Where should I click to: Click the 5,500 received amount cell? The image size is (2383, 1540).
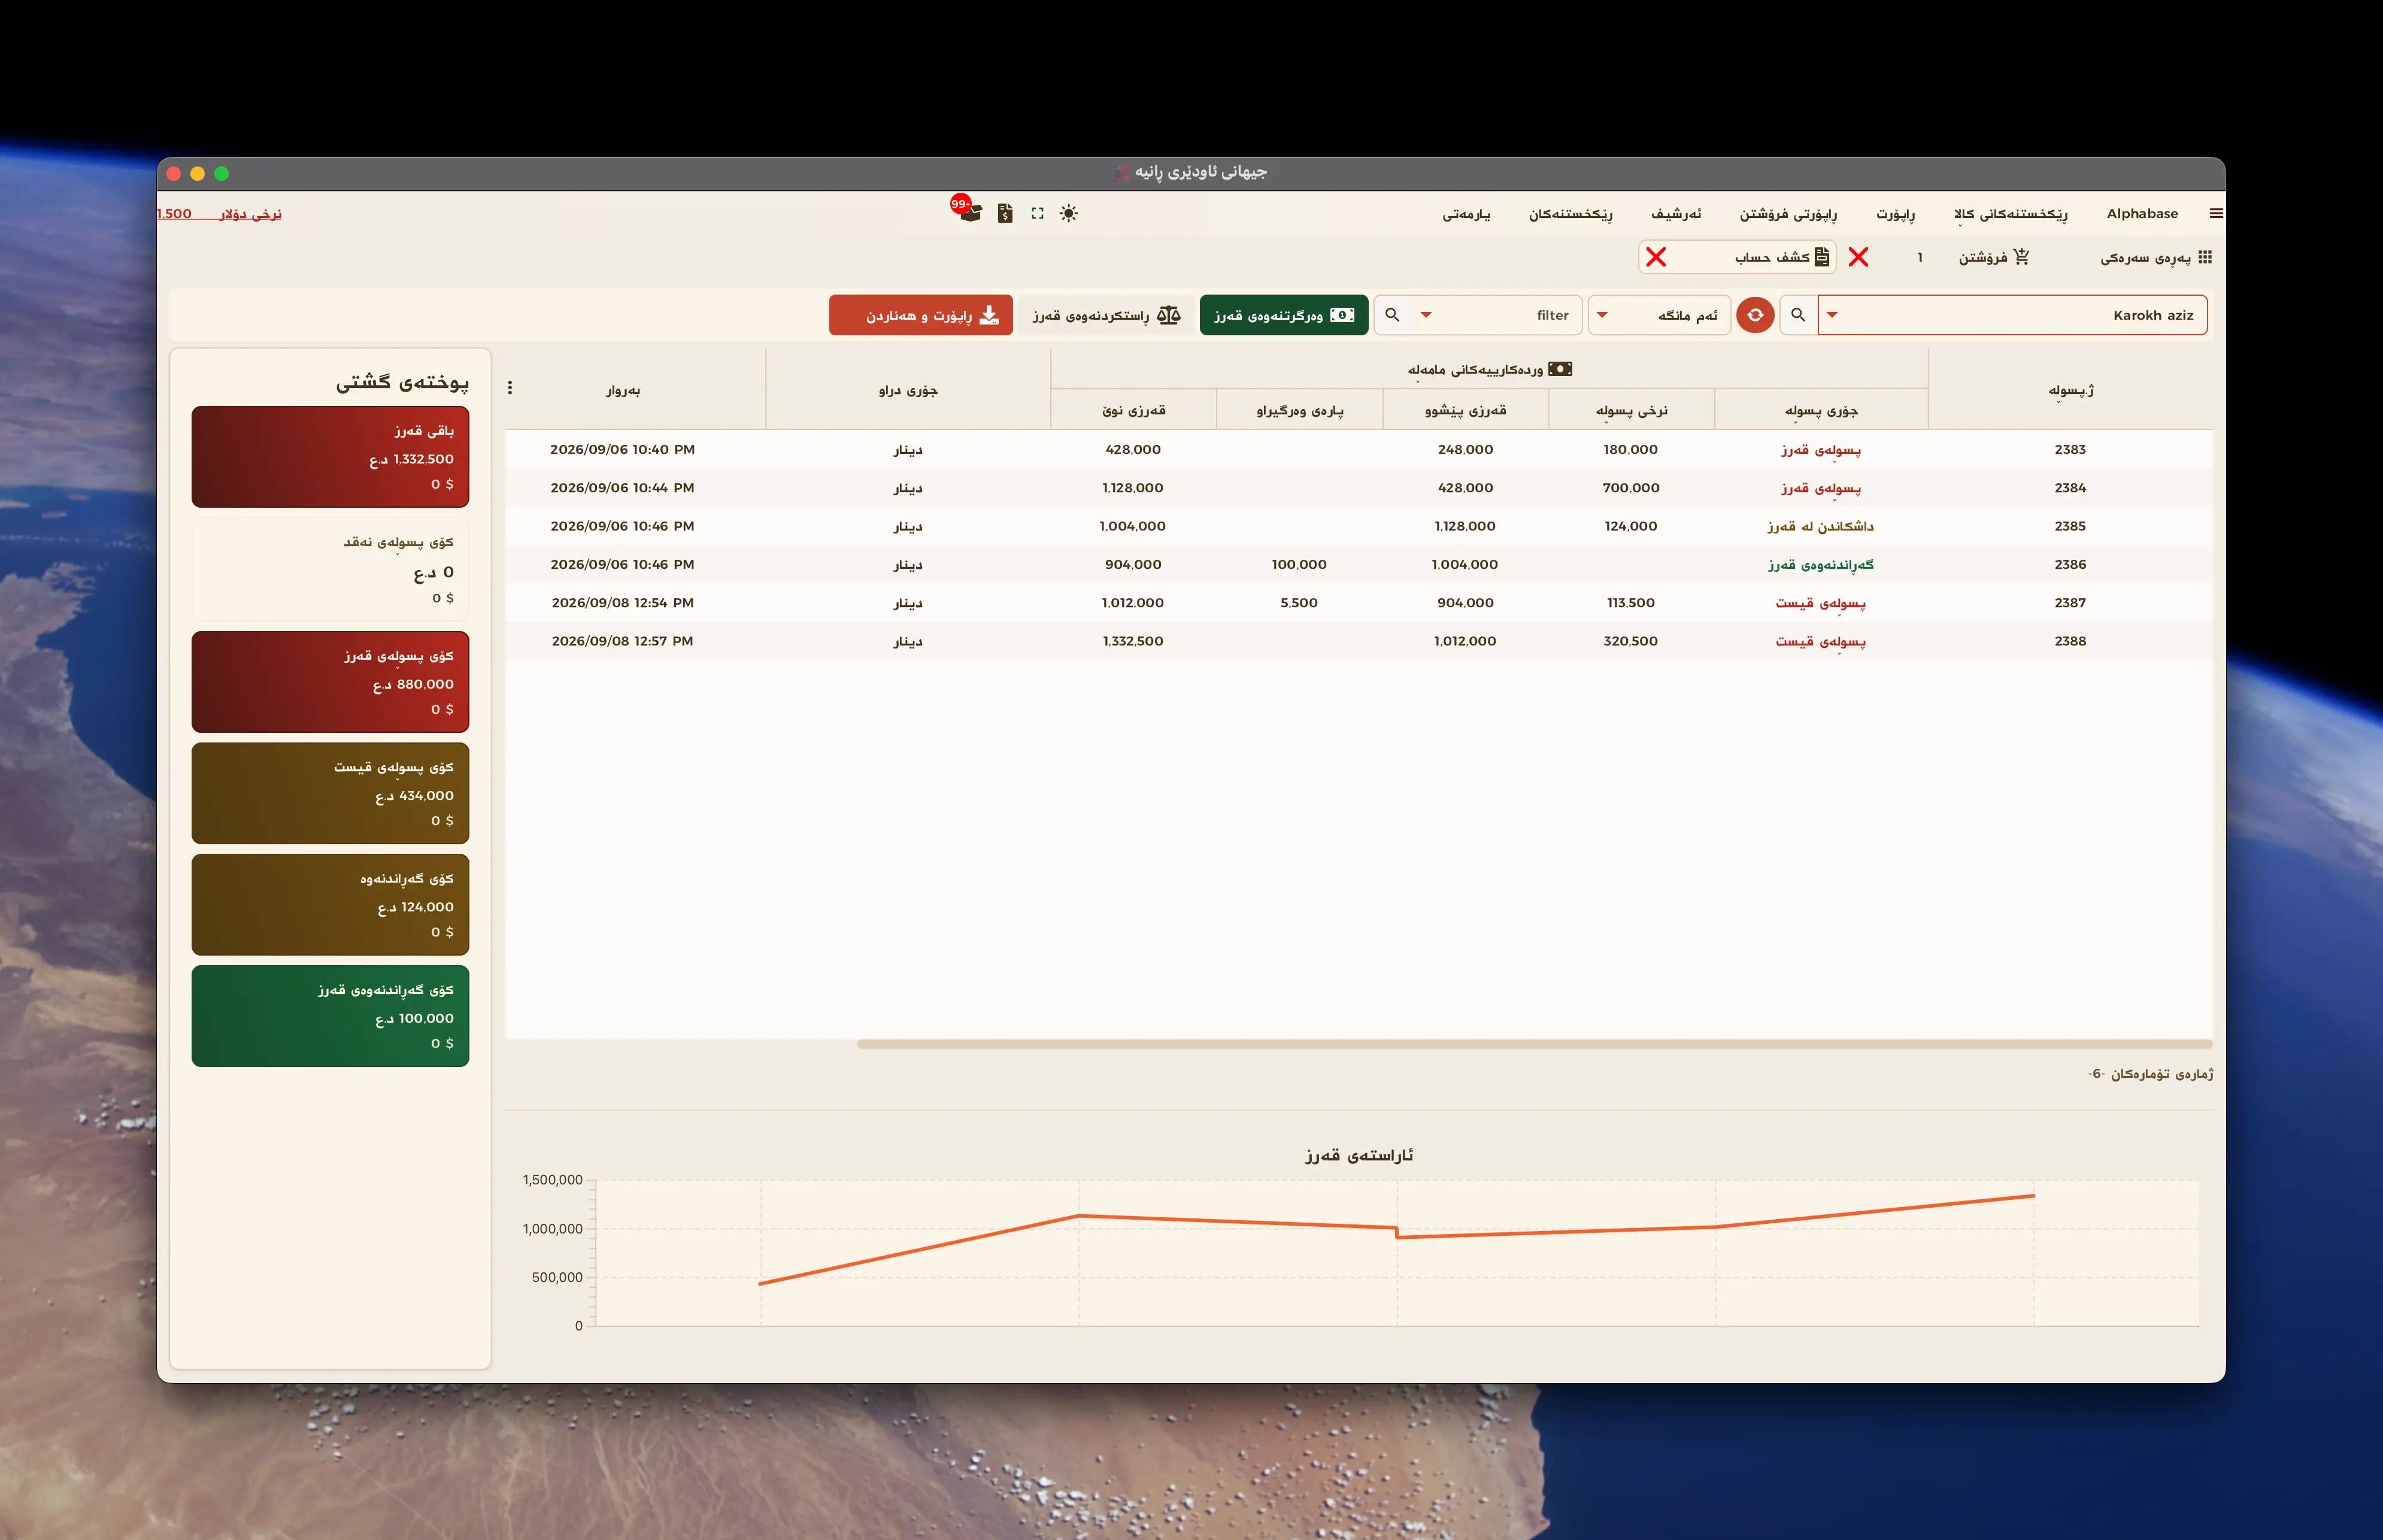[1299, 603]
